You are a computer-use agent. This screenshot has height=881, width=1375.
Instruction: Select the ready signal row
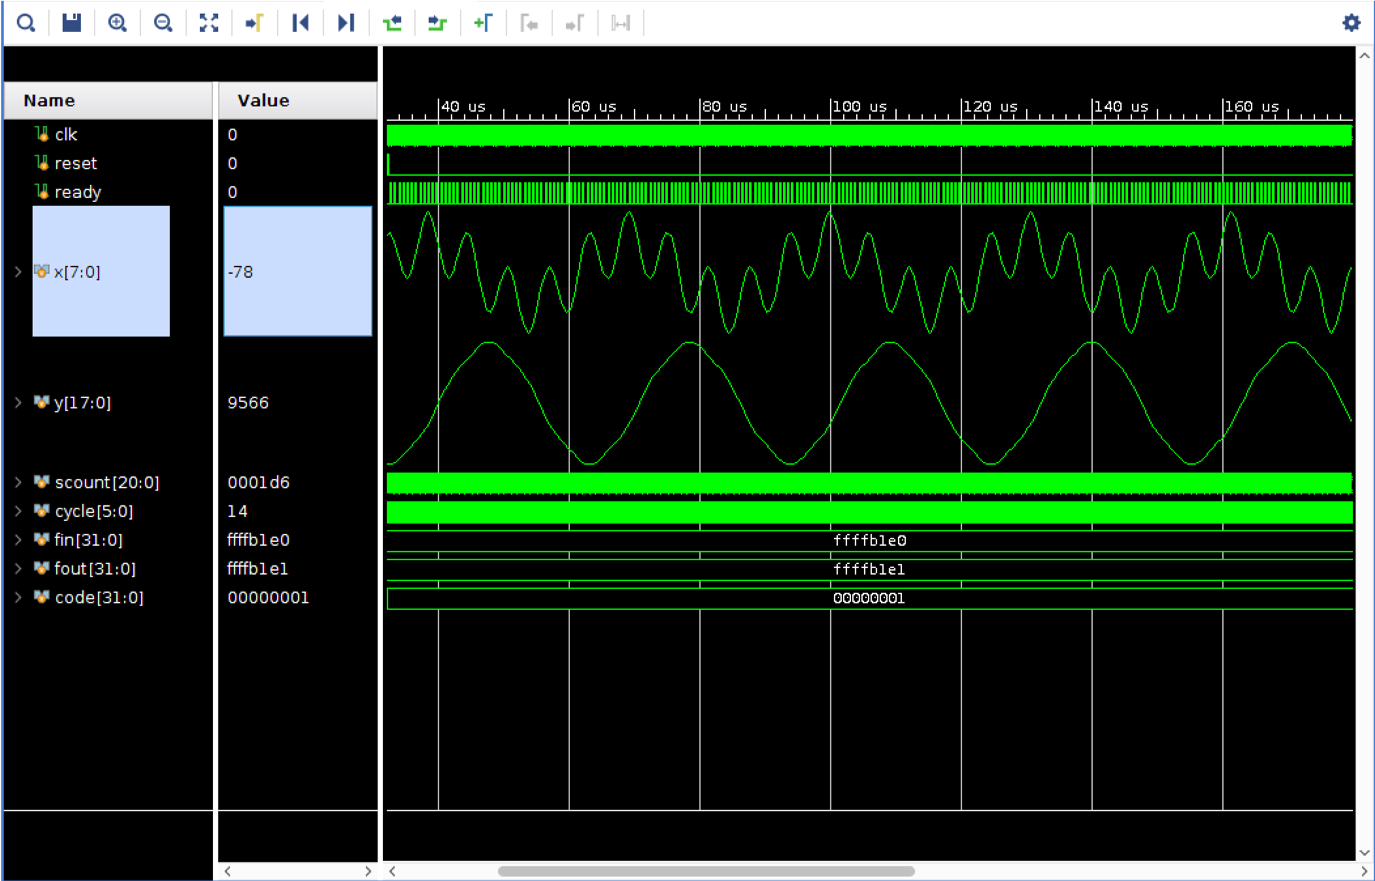click(x=78, y=192)
